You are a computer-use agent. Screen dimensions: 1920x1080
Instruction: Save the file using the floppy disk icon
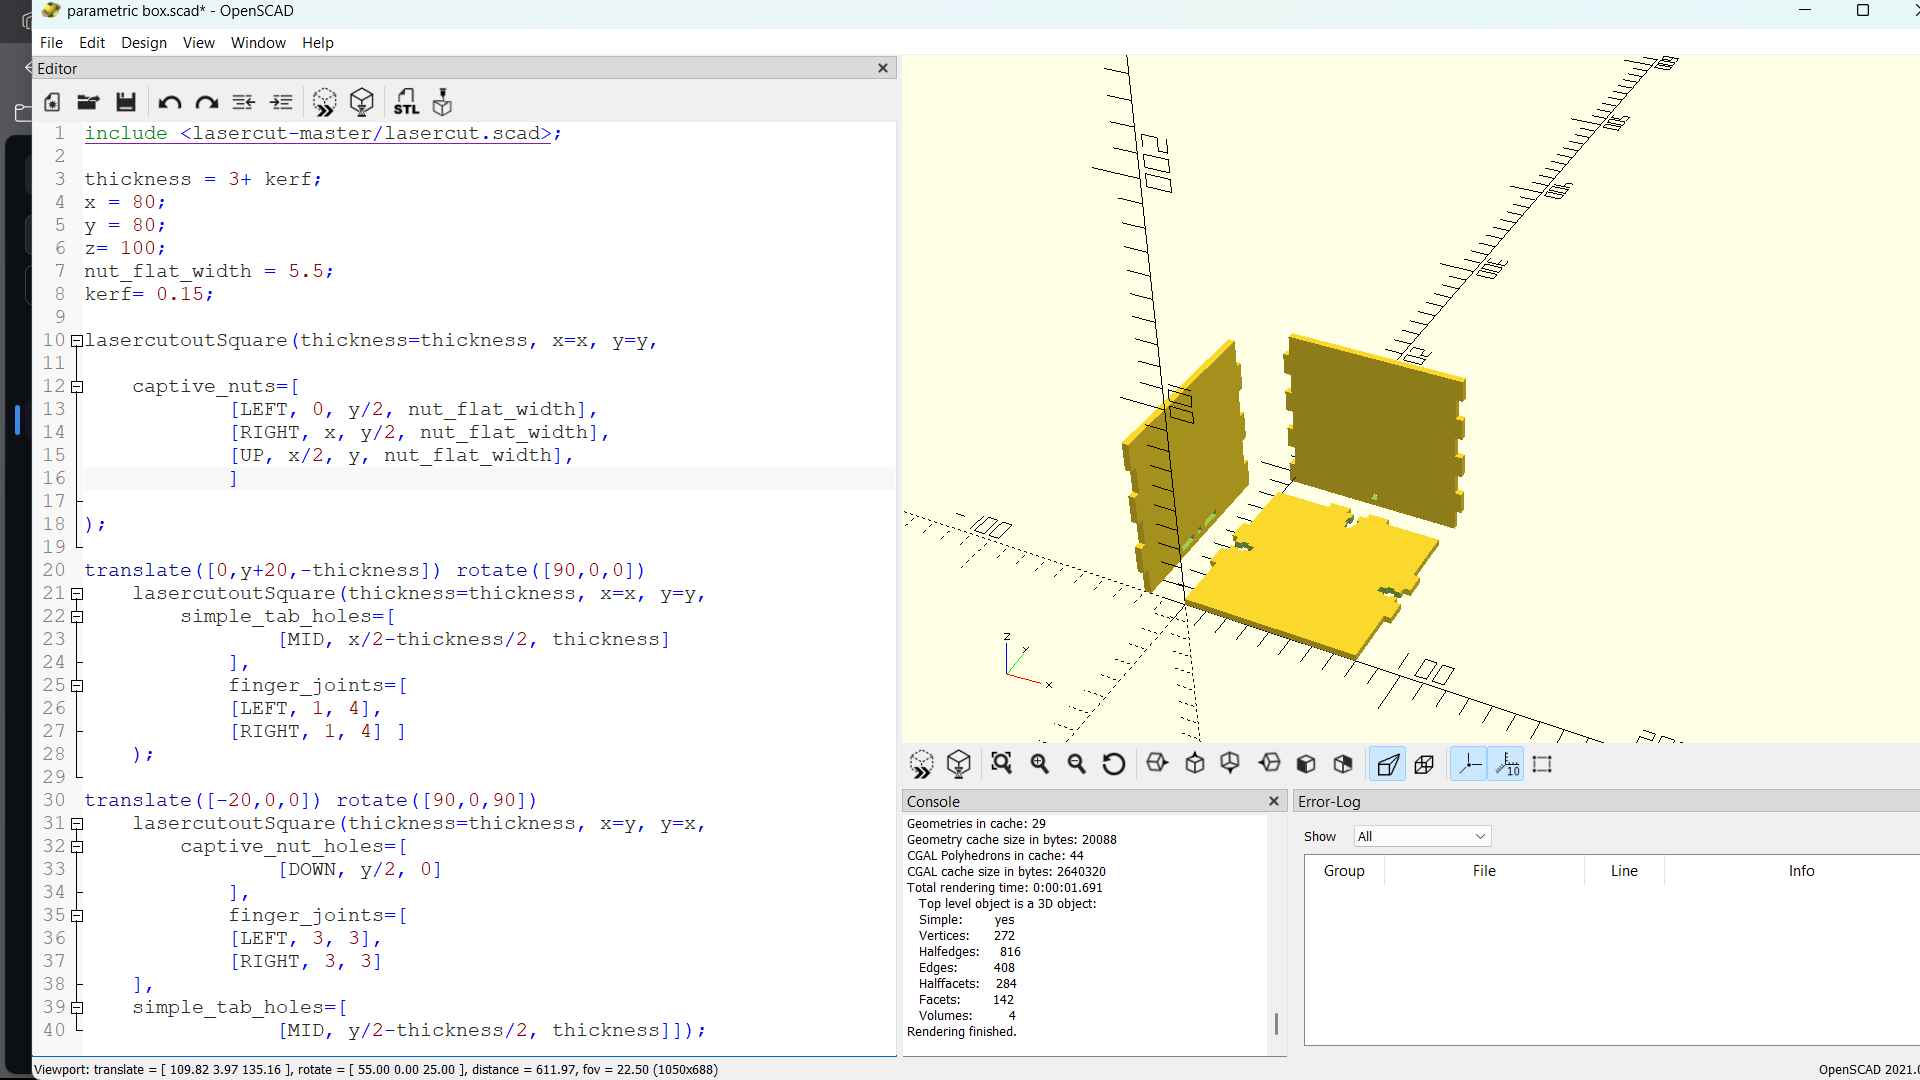pos(125,102)
